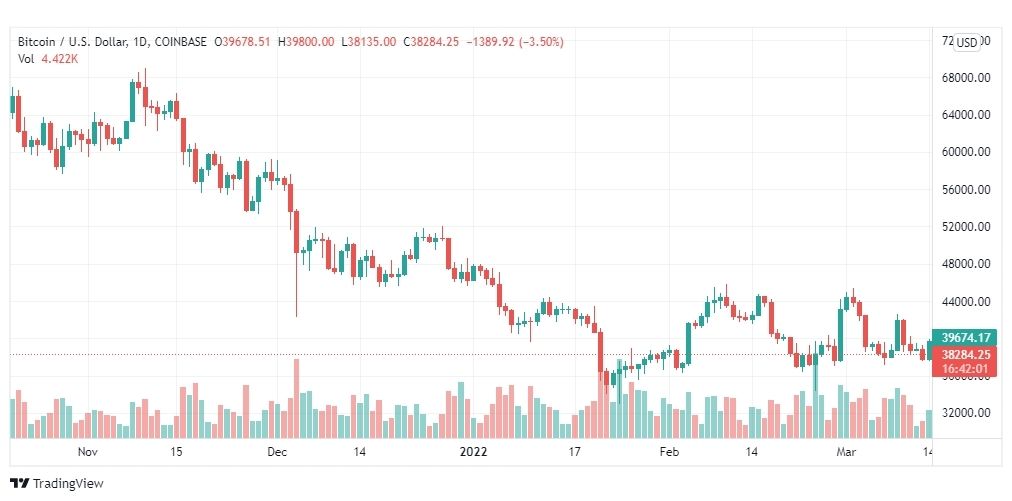
Task: Click the Mar marker on time axis
Action: [x=845, y=452]
